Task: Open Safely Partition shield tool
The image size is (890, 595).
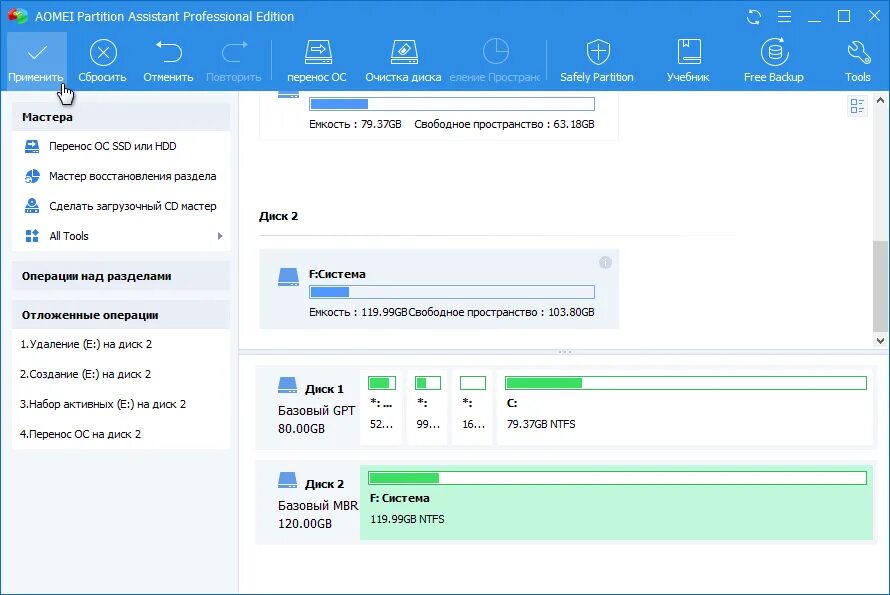Action: (x=597, y=61)
